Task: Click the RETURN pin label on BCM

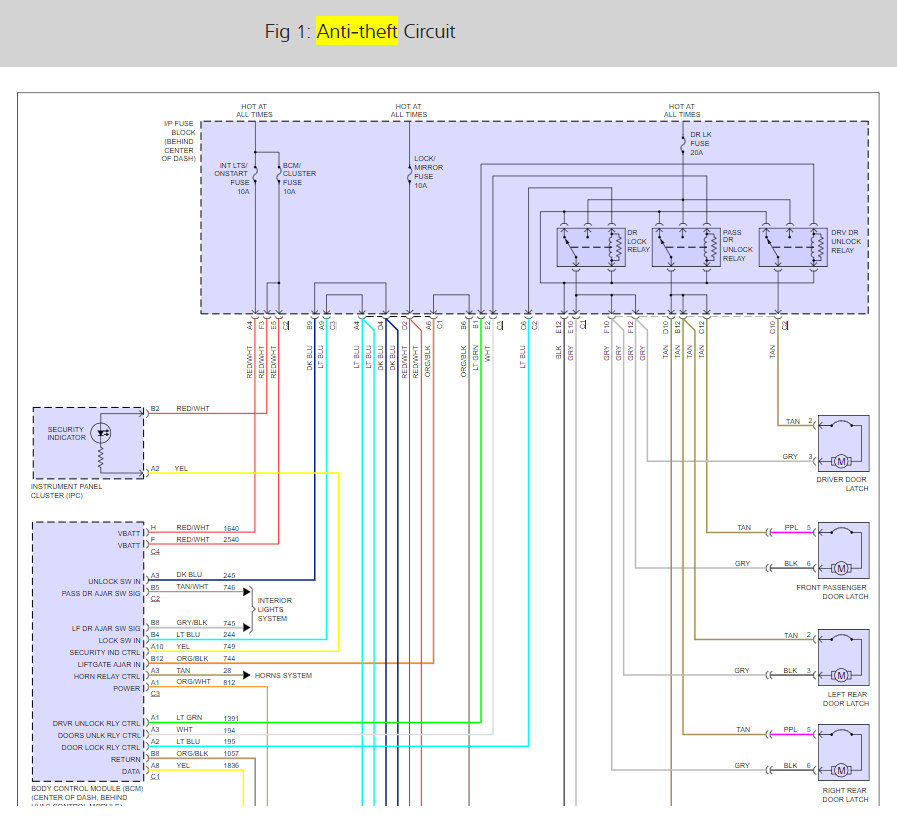Action: click(x=125, y=760)
